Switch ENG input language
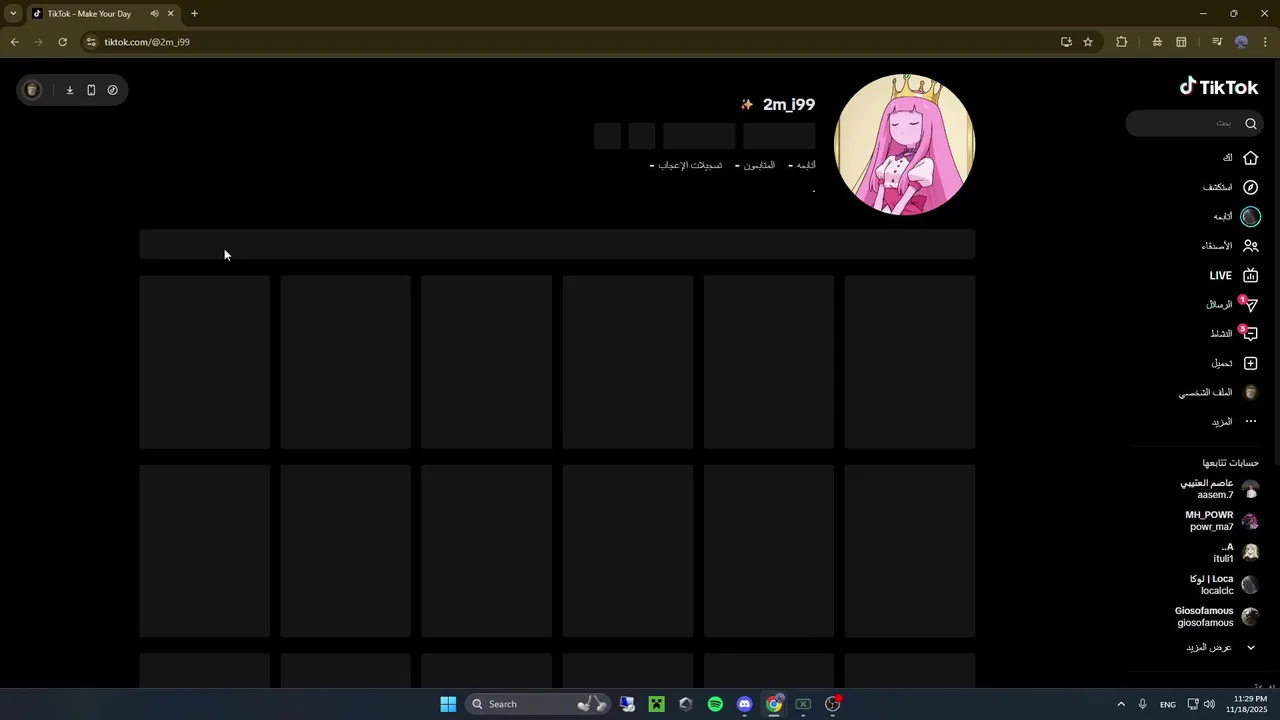 click(x=1167, y=704)
